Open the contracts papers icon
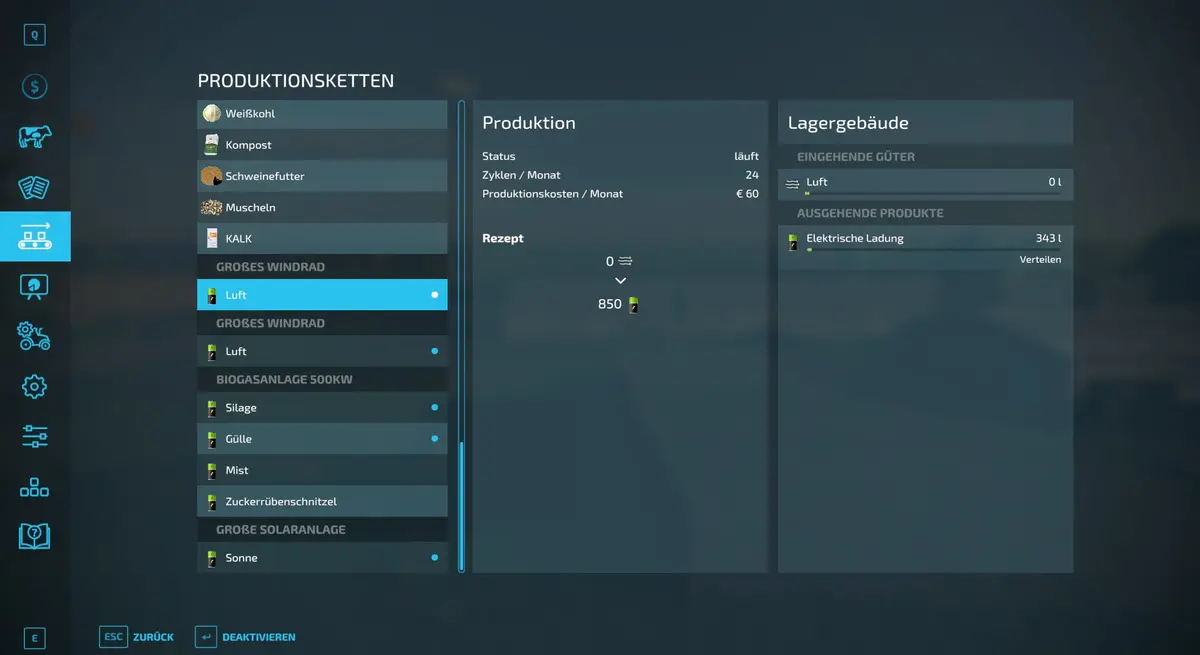Screen dimensions: 1200x655 click(34, 187)
